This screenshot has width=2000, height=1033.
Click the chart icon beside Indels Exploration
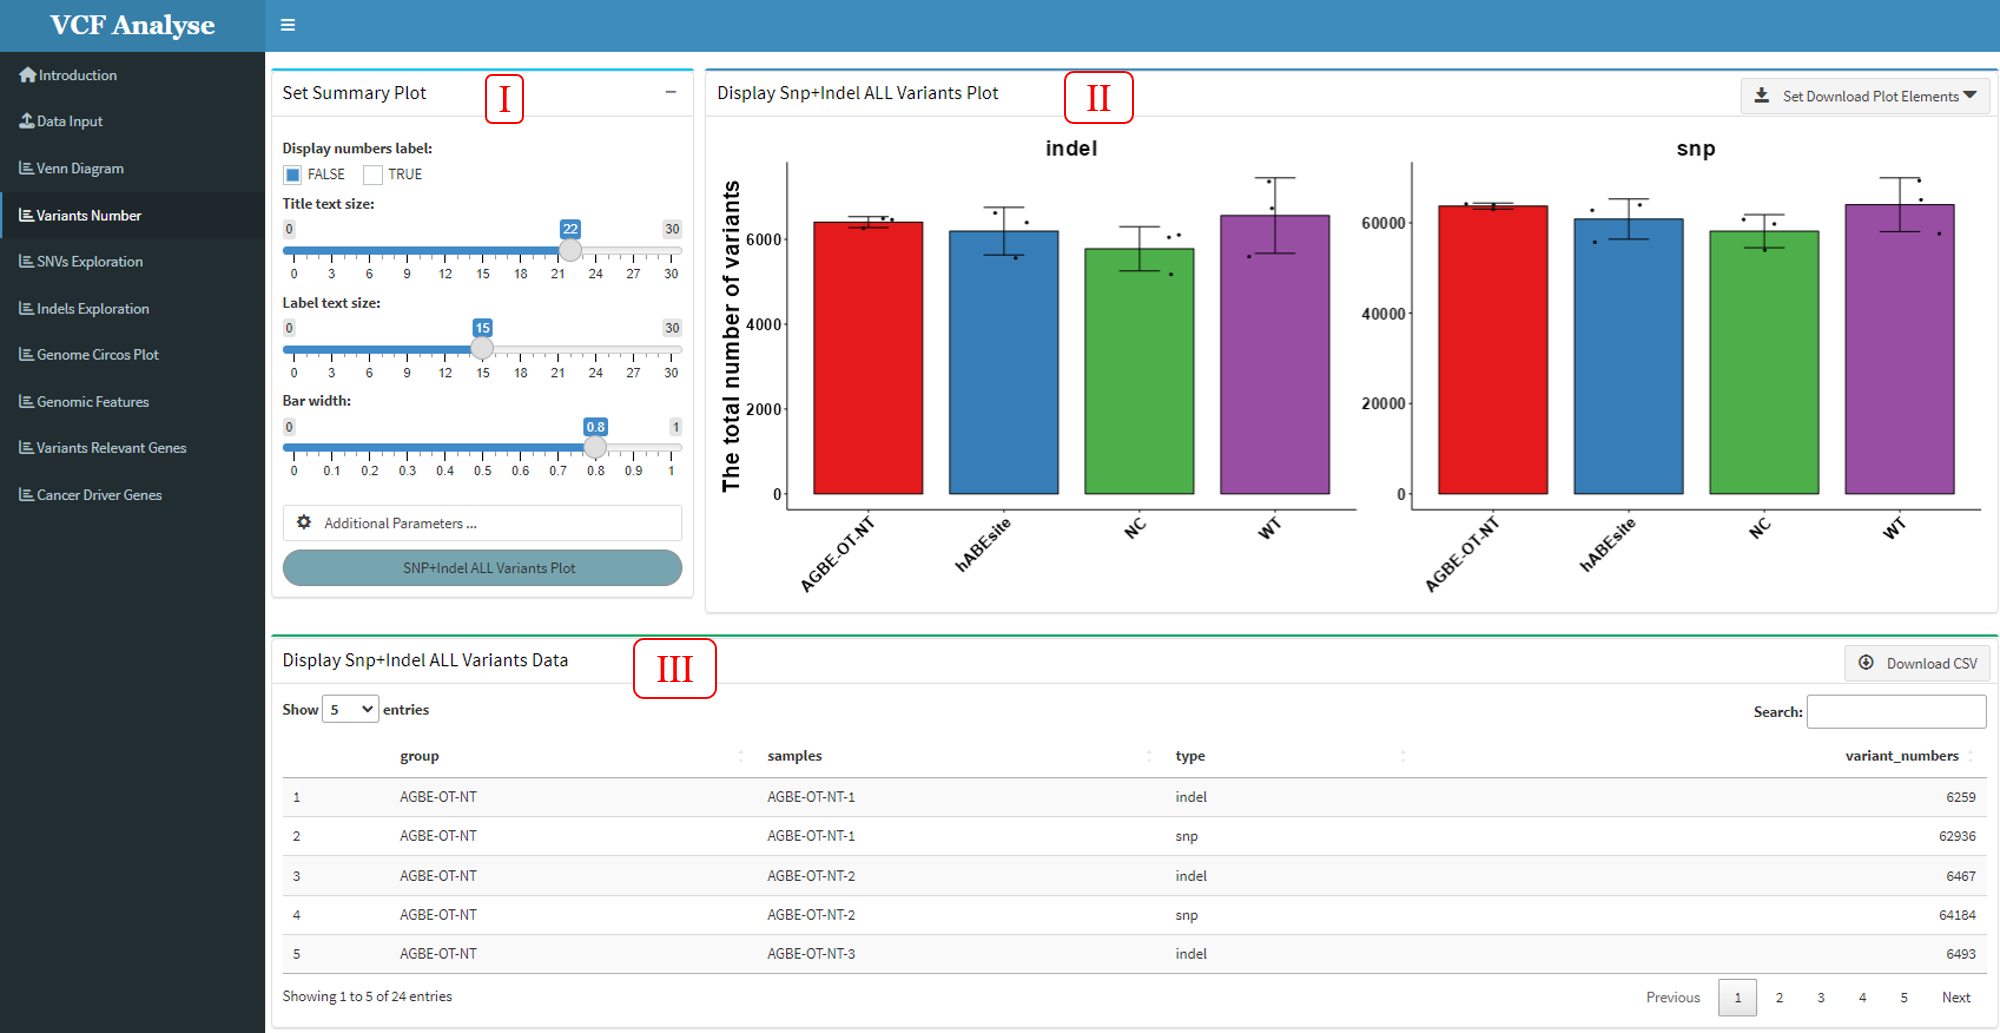27,308
